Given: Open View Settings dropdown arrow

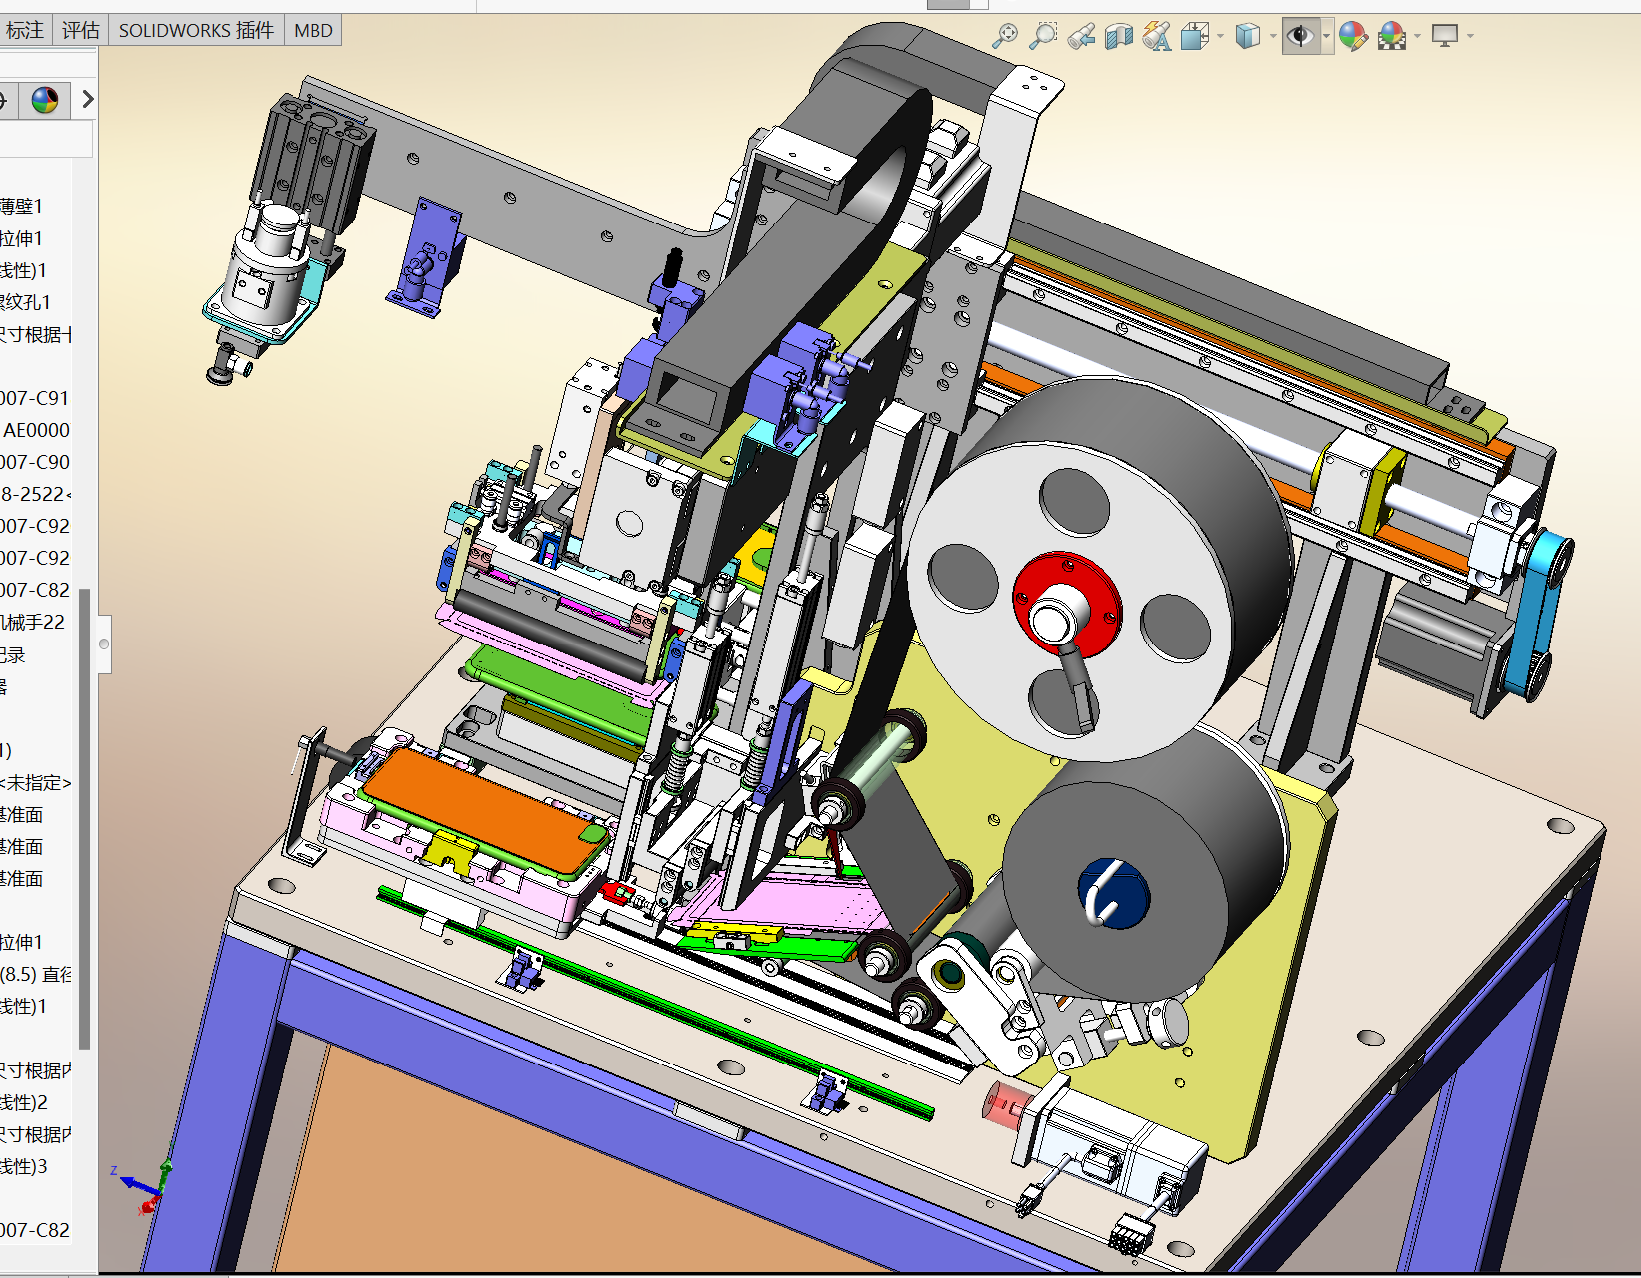Looking at the screenshot, I should tap(1470, 37).
